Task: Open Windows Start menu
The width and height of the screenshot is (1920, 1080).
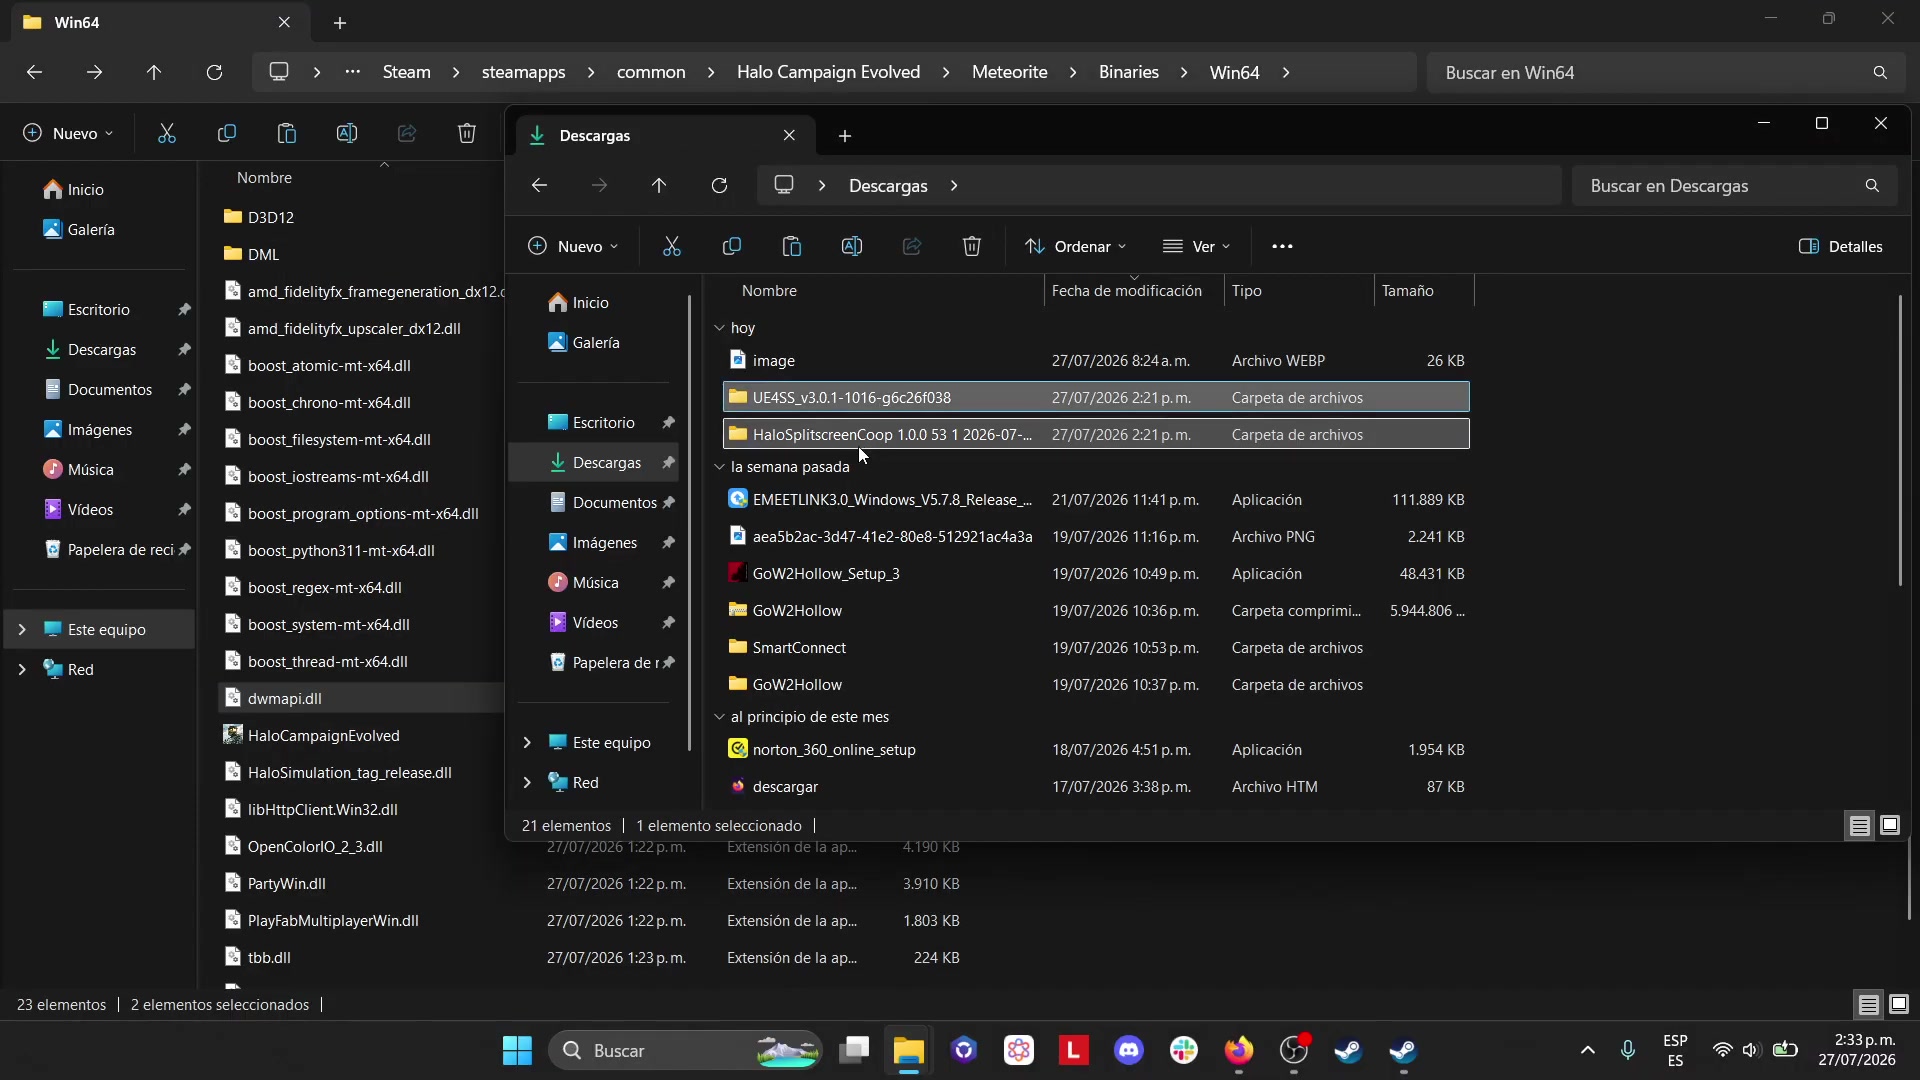Action: point(517,1050)
